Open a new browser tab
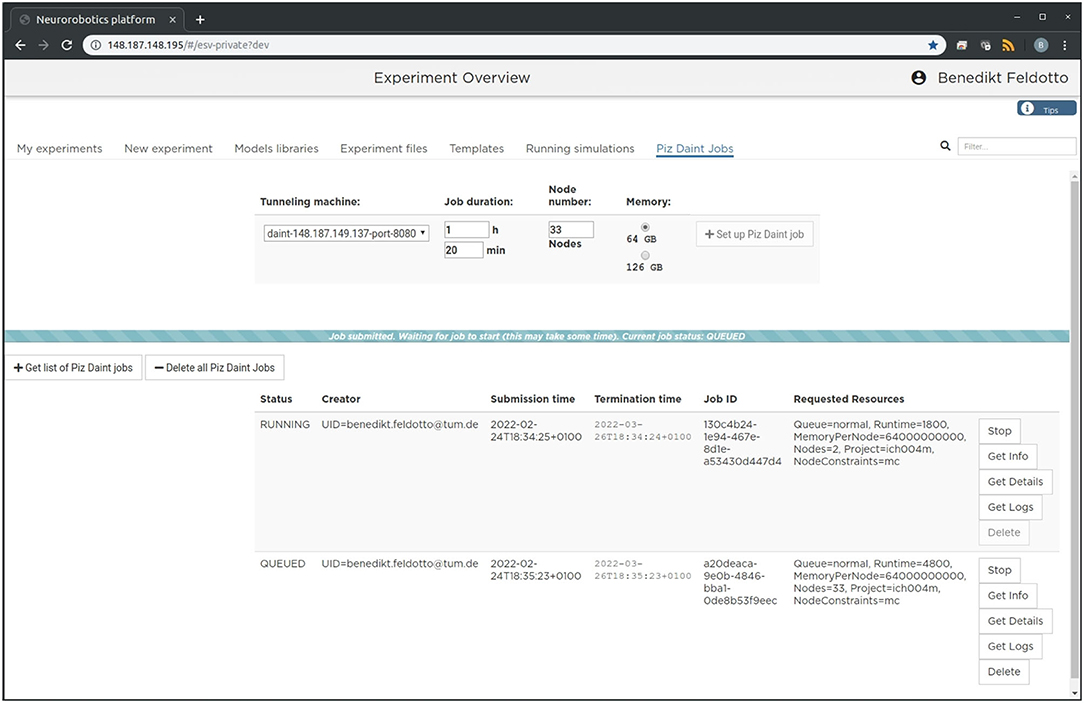 tap(200, 19)
